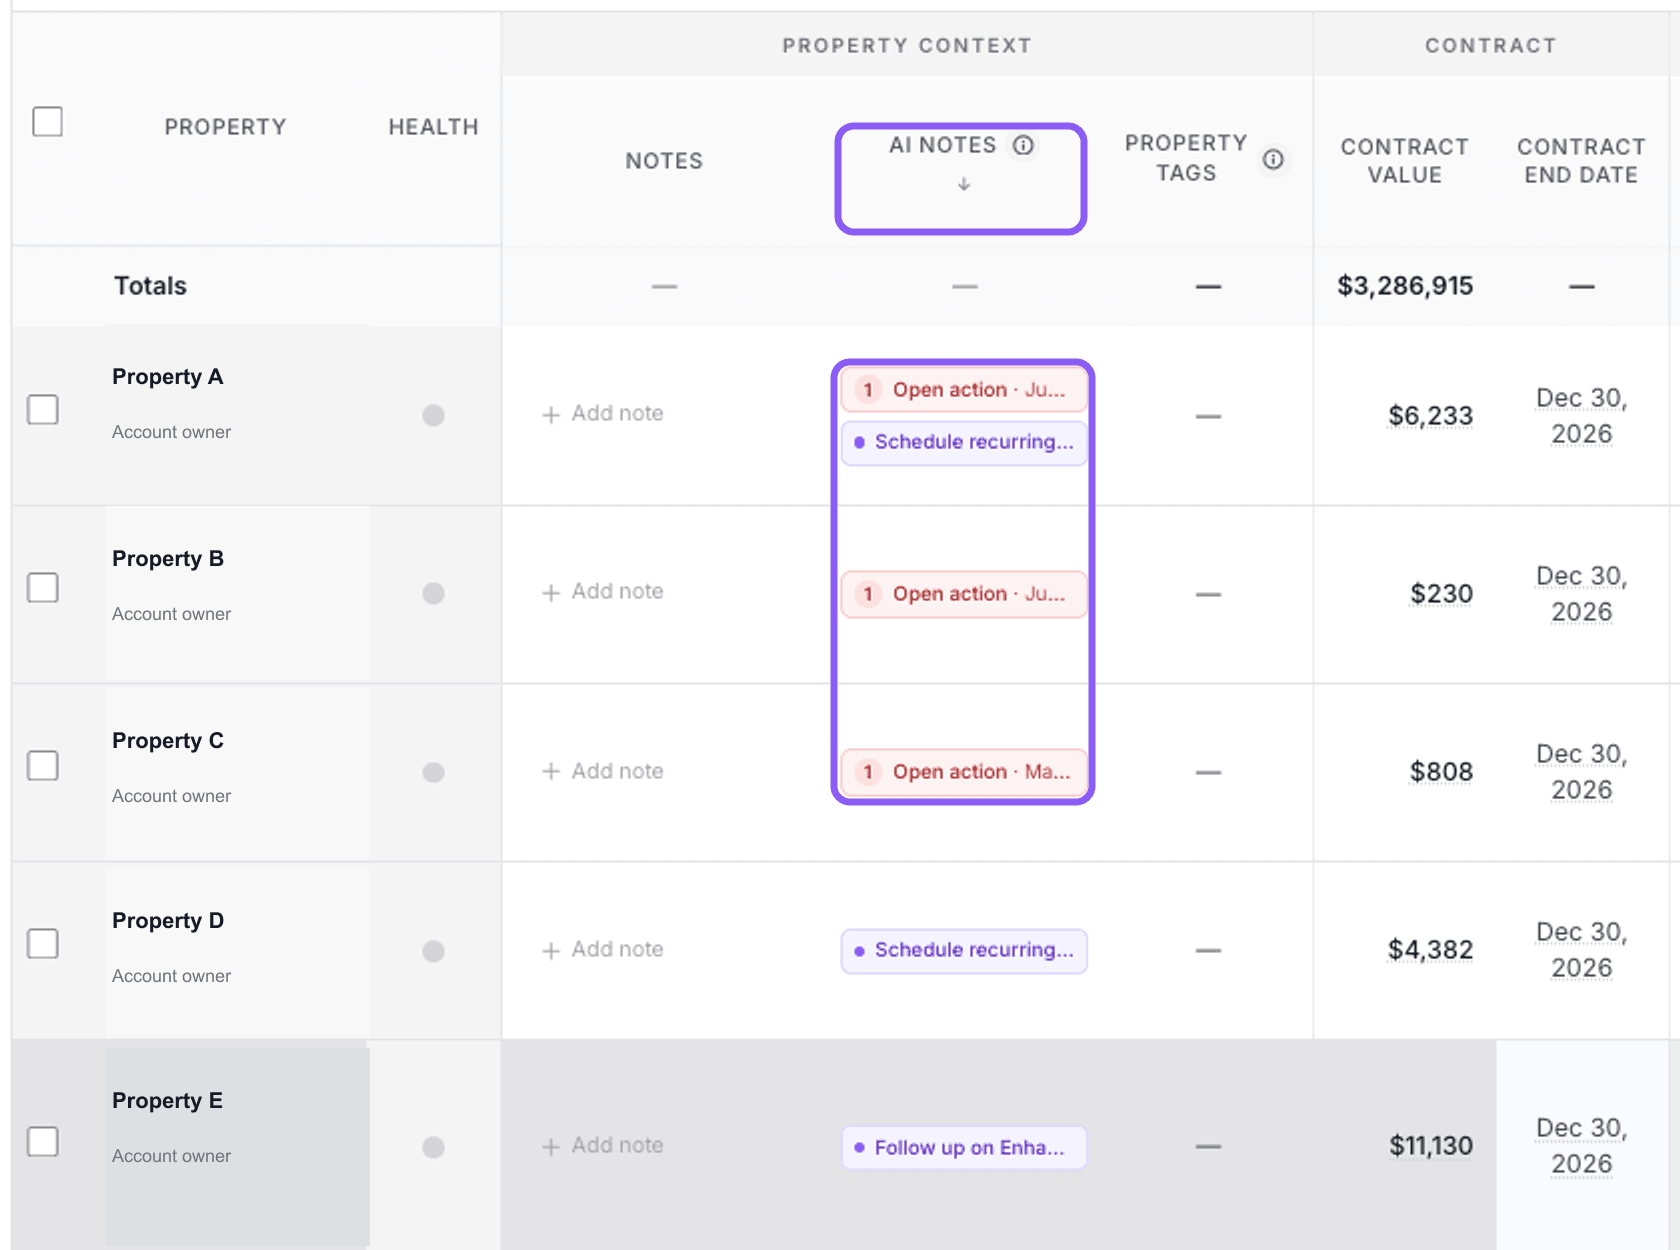Screen dimensions: 1680x1250
Task: Click the $11,130 contract value
Action: [x=1430, y=1146]
